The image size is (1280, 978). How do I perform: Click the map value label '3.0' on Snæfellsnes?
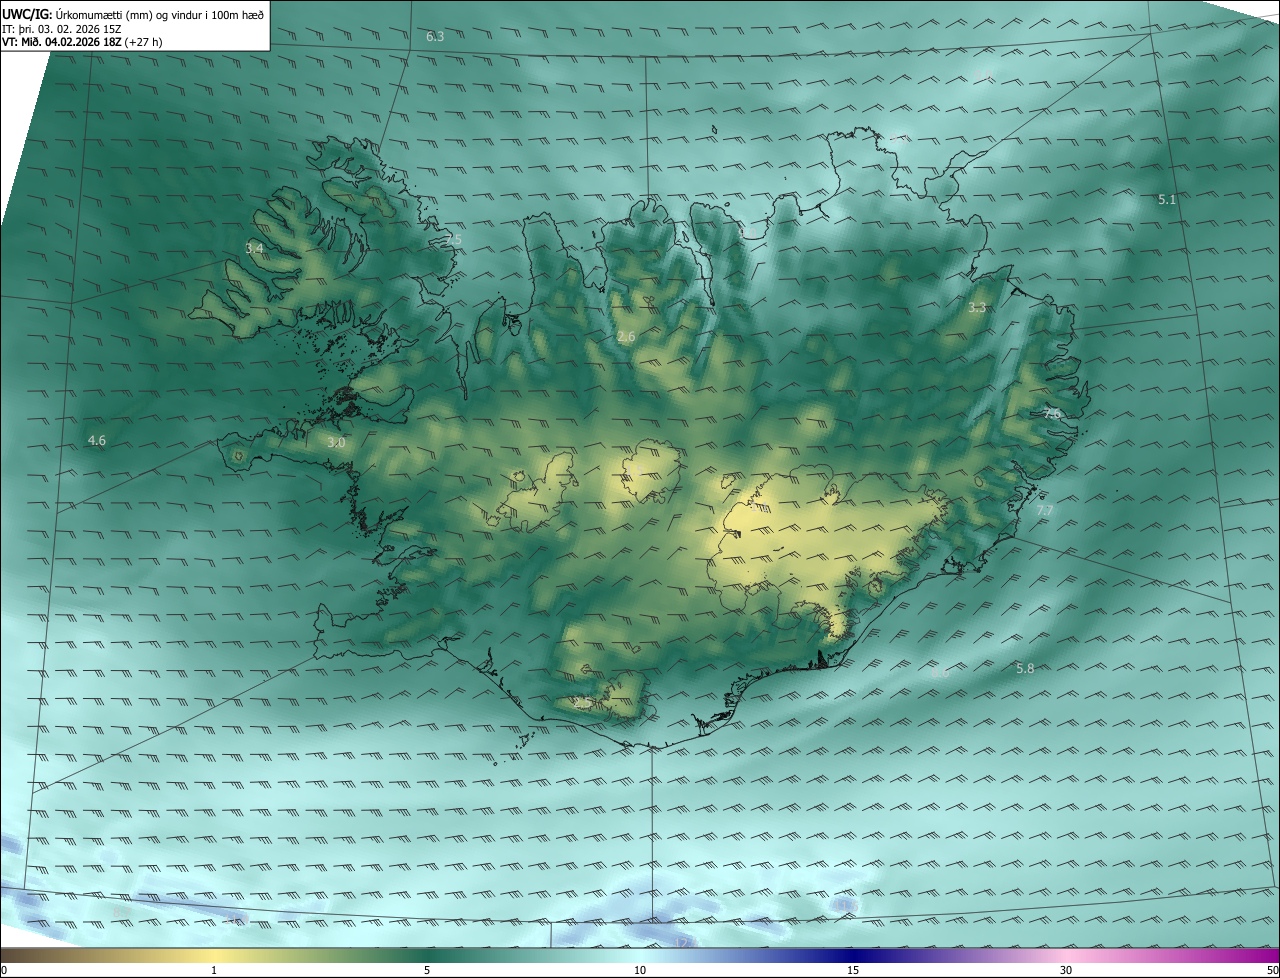336,442
